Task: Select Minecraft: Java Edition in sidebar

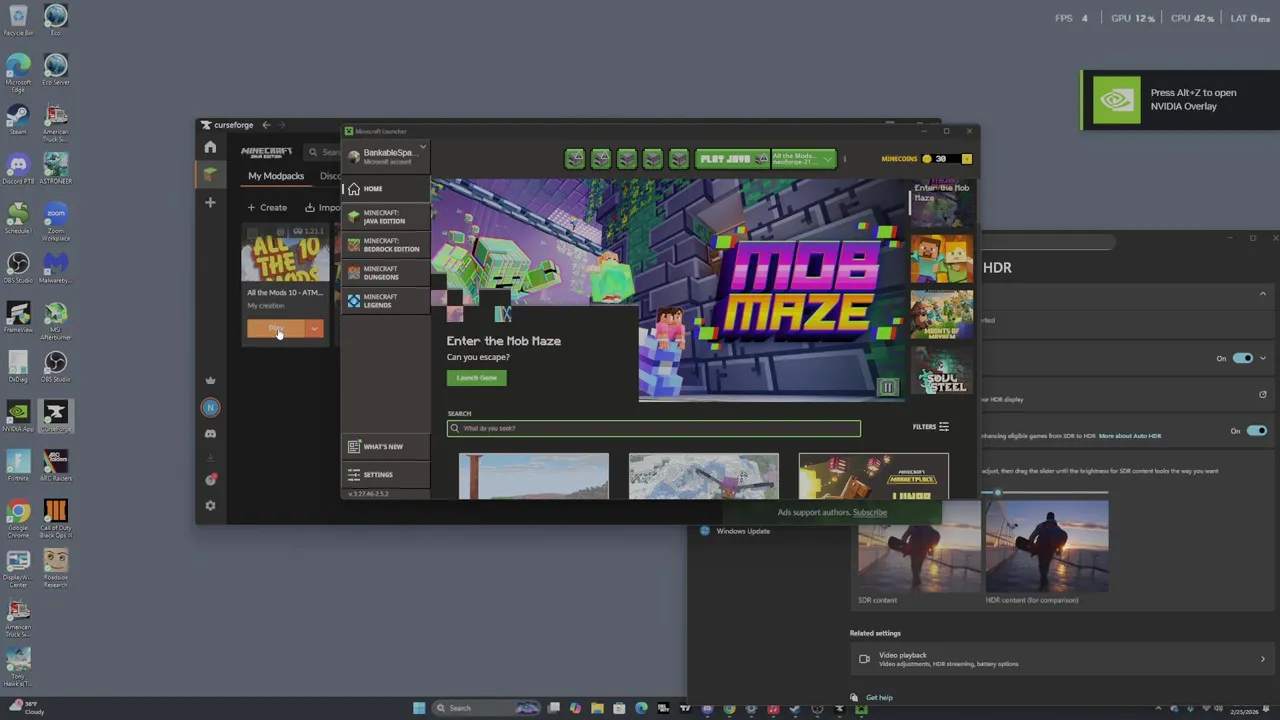Action: tap(387, 217)
